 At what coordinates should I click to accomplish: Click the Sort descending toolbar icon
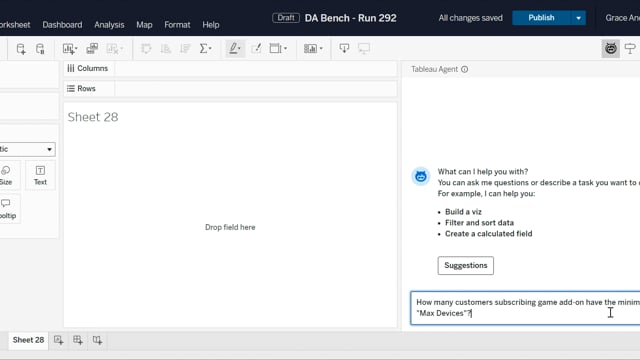[185, 49]
